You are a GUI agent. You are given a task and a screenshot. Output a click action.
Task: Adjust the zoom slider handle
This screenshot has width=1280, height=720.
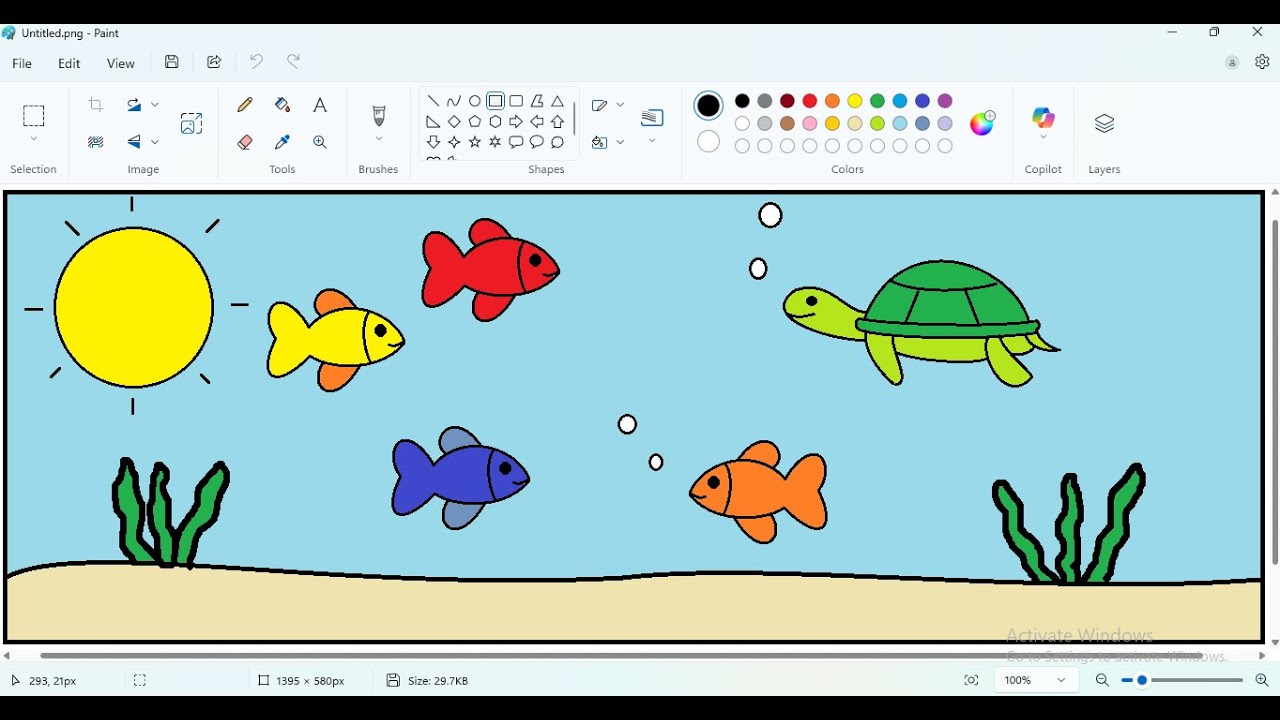tap(1142, 681)
